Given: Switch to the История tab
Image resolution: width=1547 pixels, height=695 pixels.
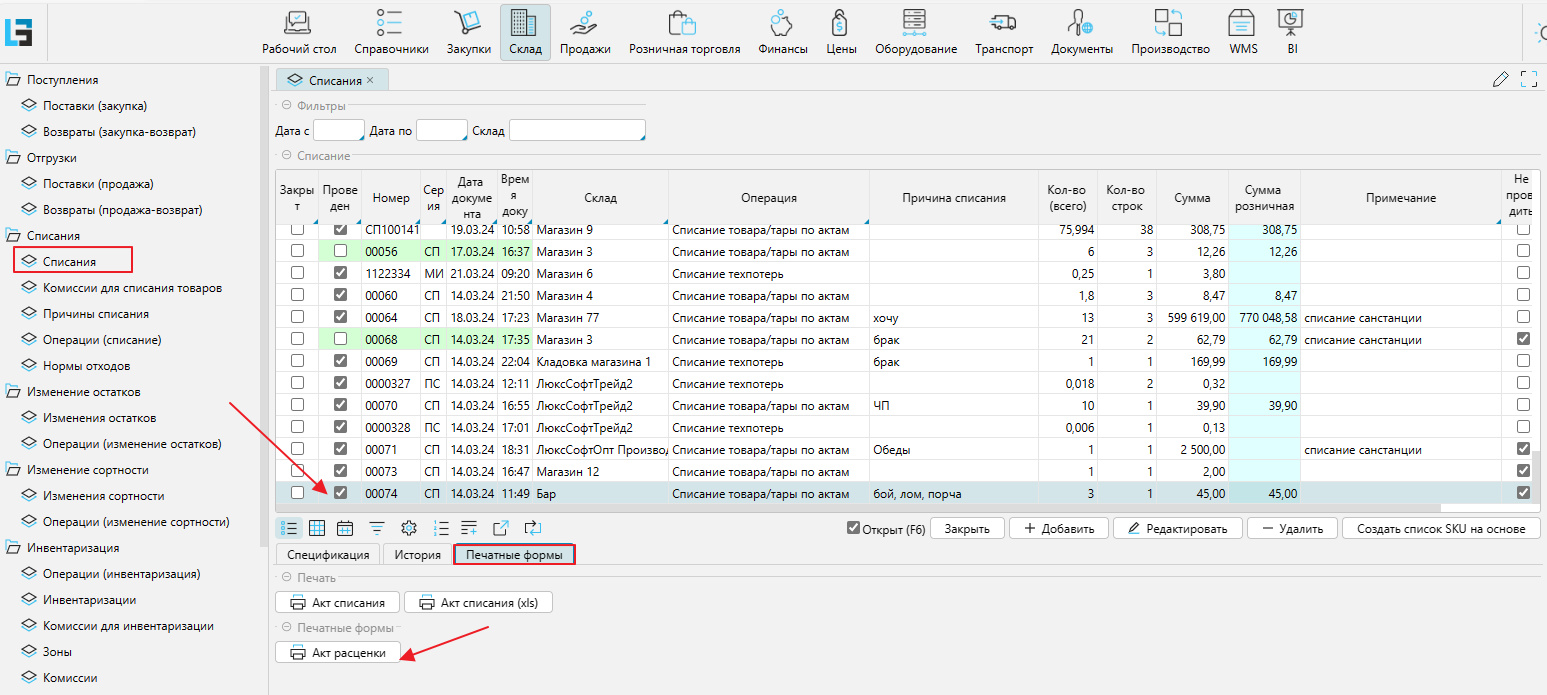Looking at the screenshot, I should point(417,555).
